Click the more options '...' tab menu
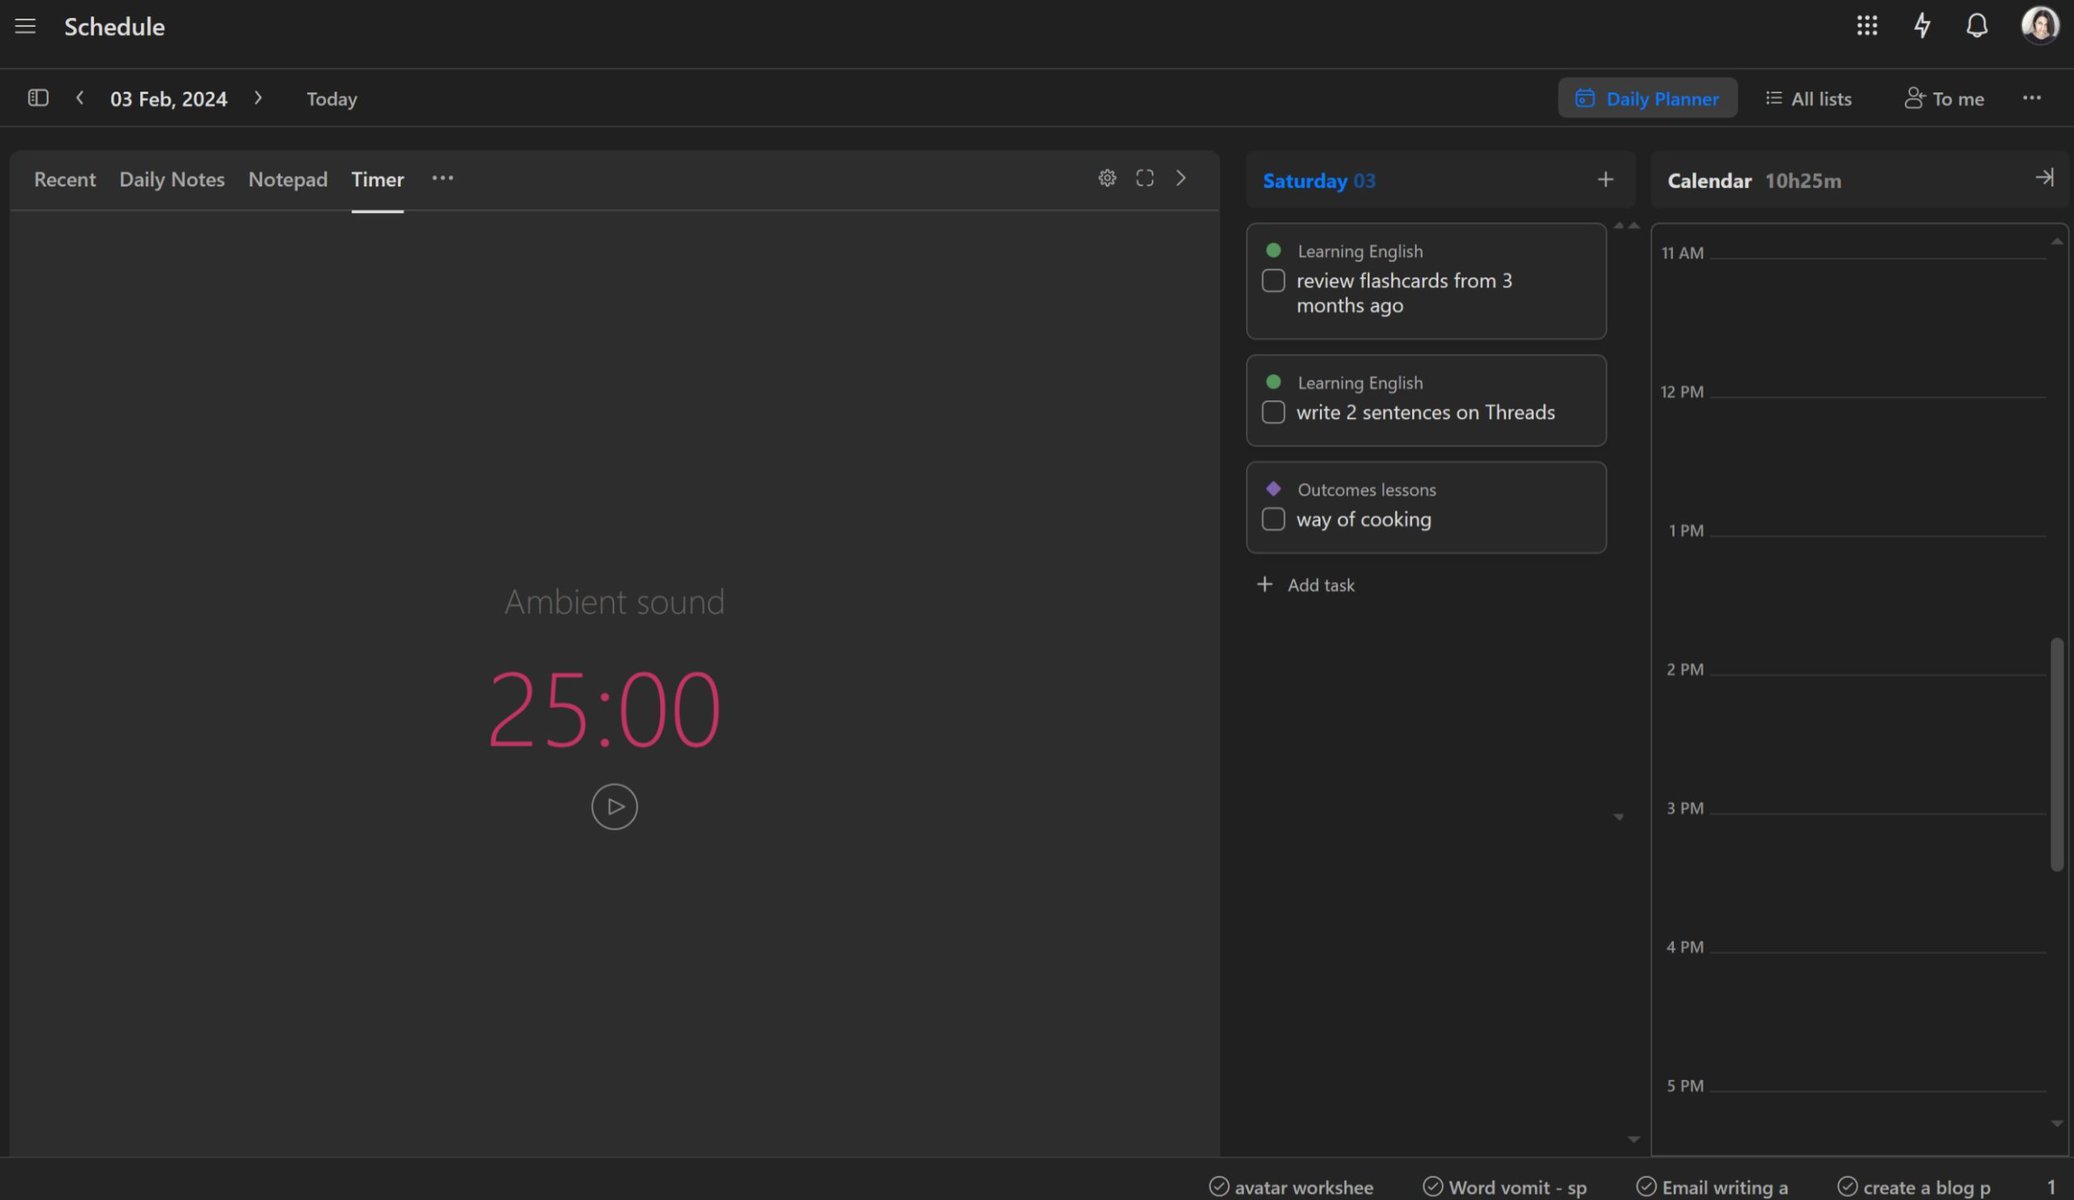The height and width of the screenshot is (1200, 2074). (443, 179)
